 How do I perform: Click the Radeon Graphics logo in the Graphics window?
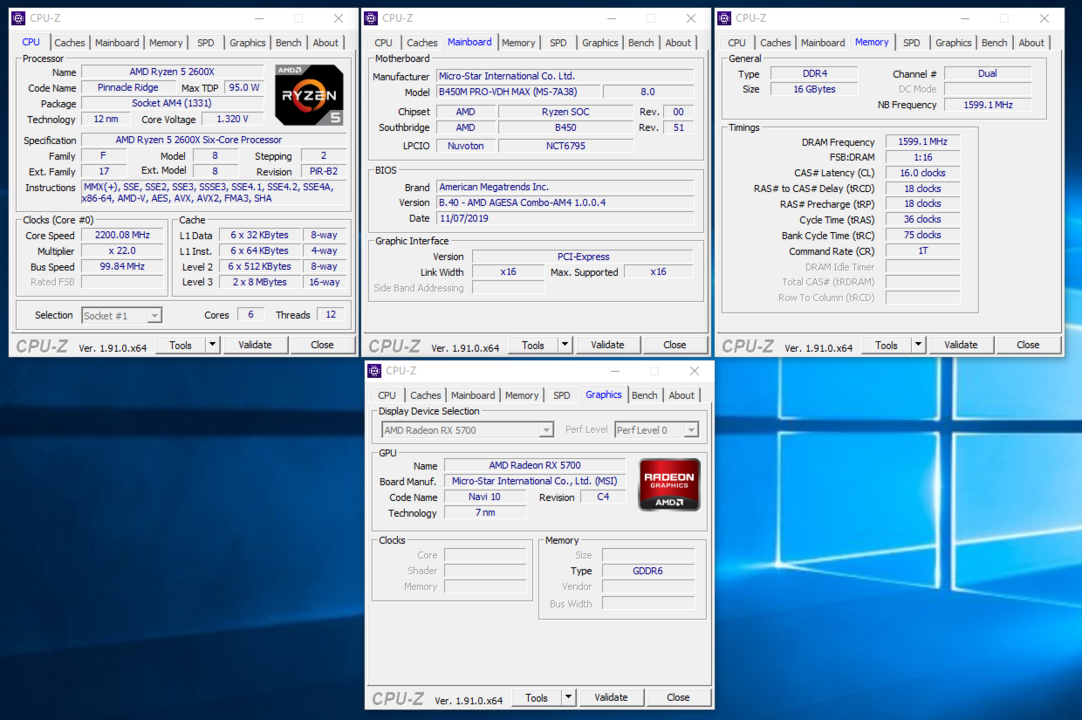tap(669, 485)
